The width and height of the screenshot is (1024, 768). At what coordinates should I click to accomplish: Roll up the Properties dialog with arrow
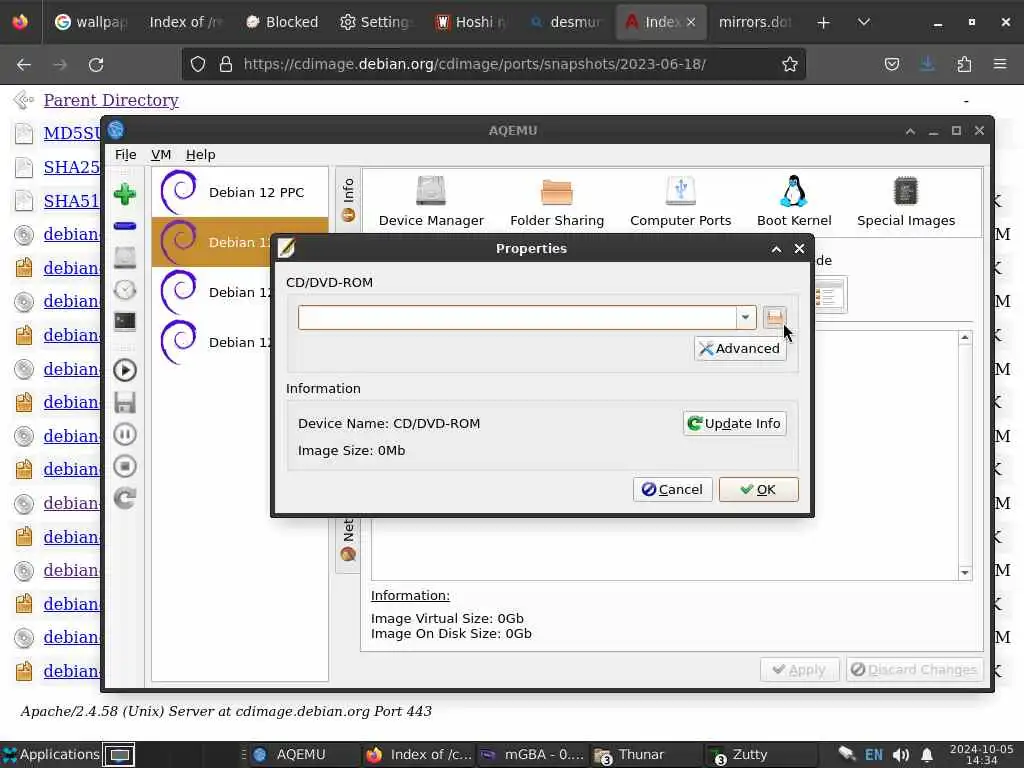776,249
